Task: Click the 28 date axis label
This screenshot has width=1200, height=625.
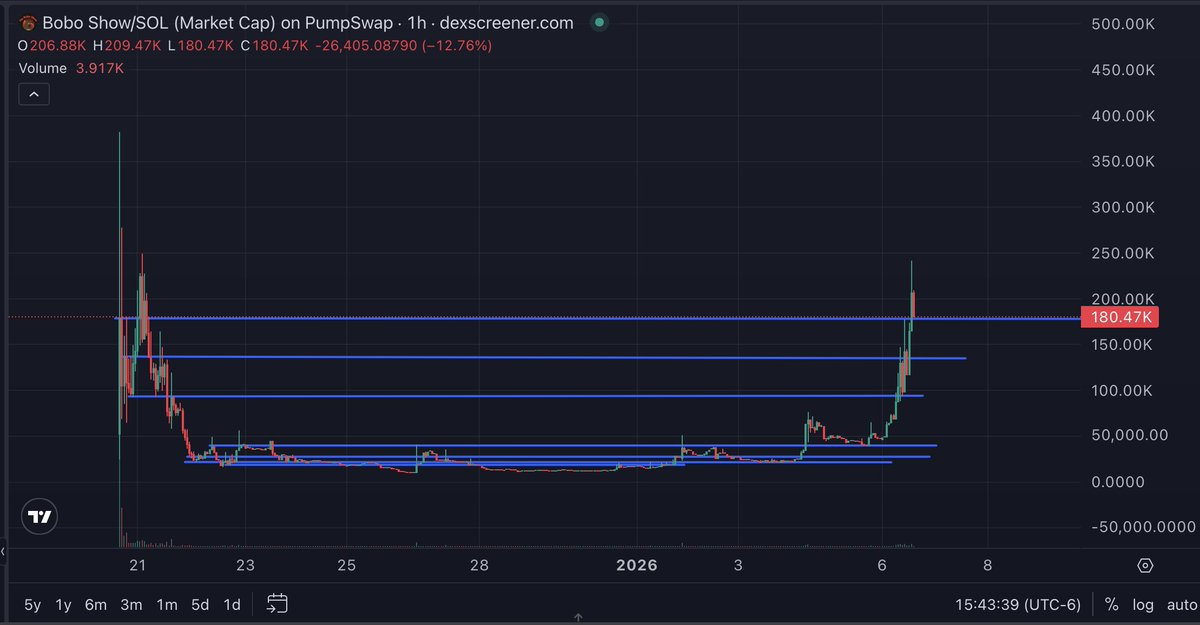Action: [480, 566]
